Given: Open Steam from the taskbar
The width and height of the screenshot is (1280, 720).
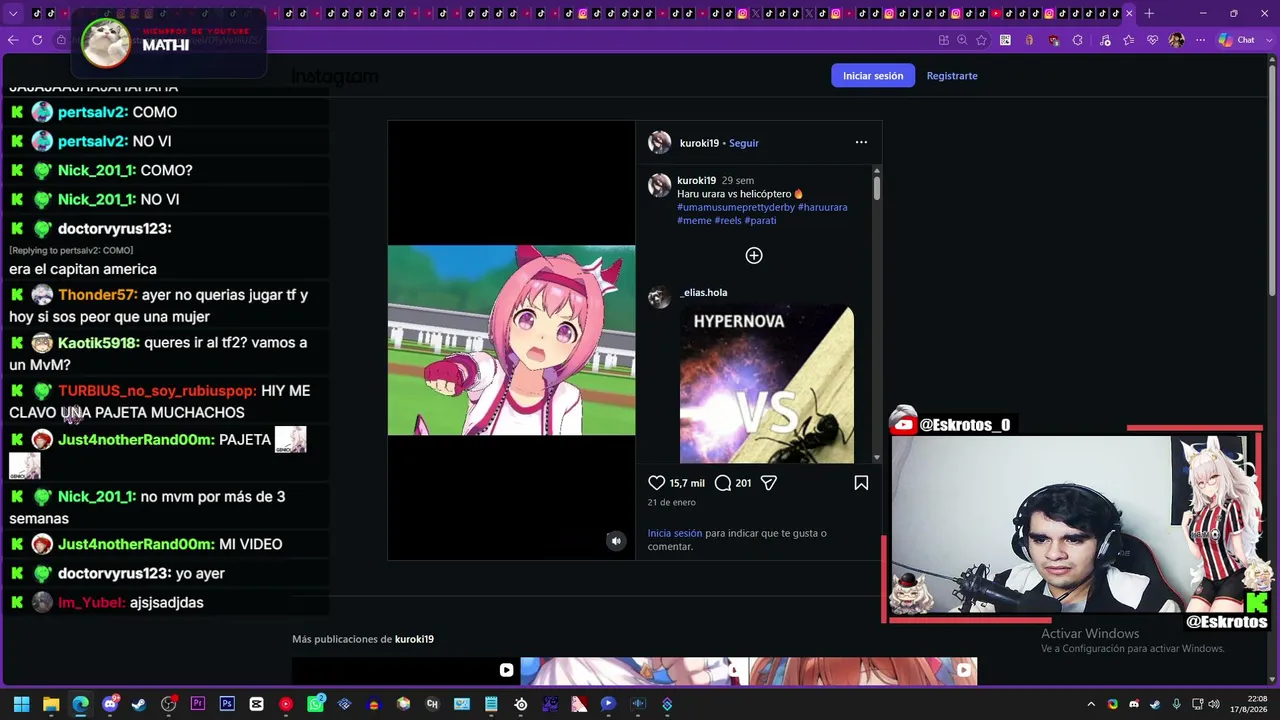Looking at the screenshot, I should pos(139,704).
